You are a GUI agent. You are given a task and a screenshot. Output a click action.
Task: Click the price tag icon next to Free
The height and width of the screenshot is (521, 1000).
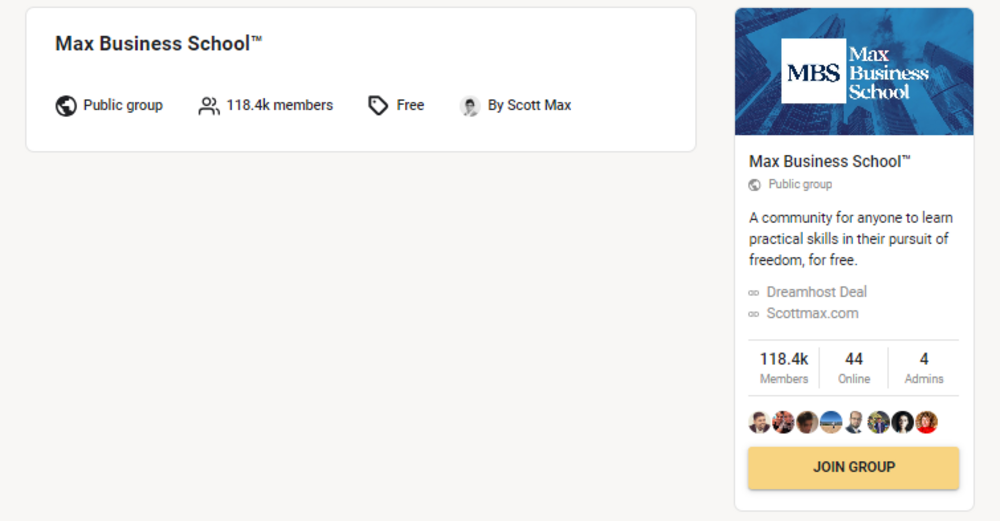378,106
